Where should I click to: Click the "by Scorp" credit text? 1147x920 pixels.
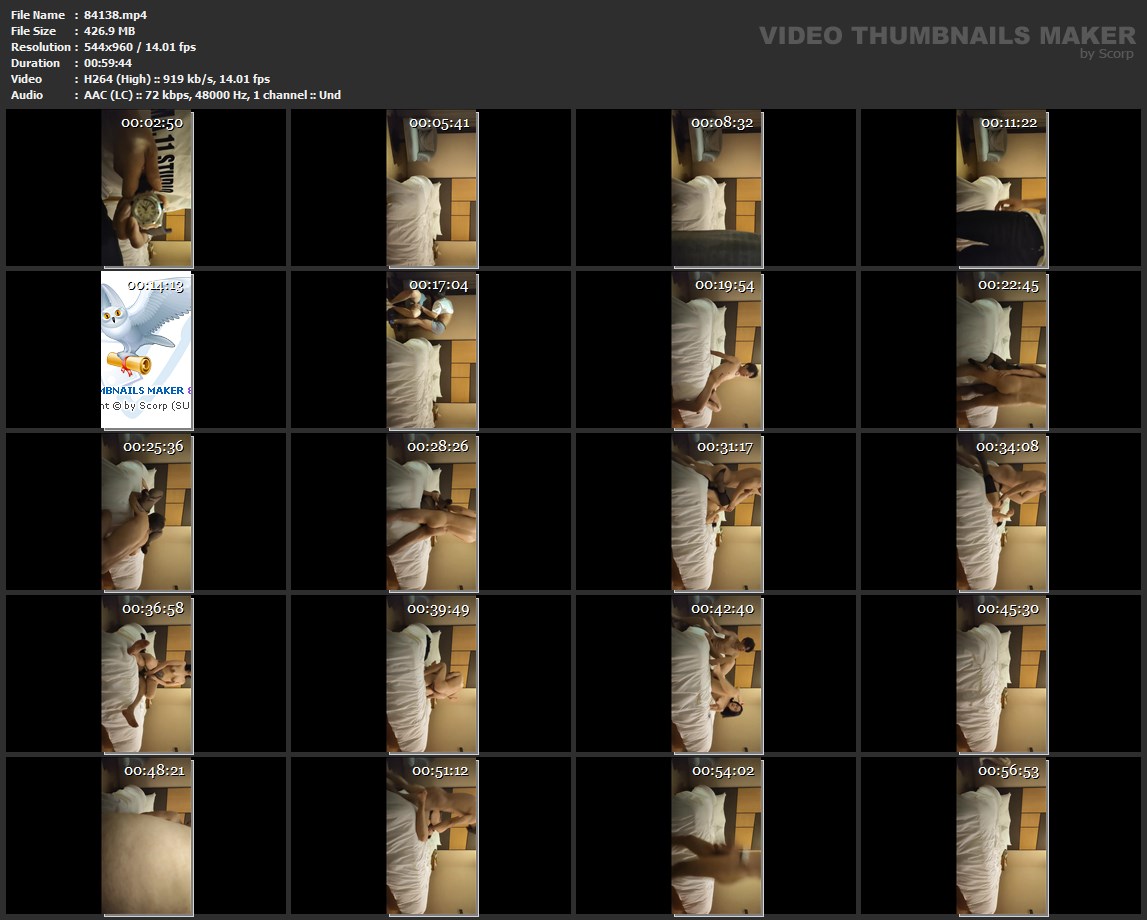pyautogui.click(x=1106, y=54)
